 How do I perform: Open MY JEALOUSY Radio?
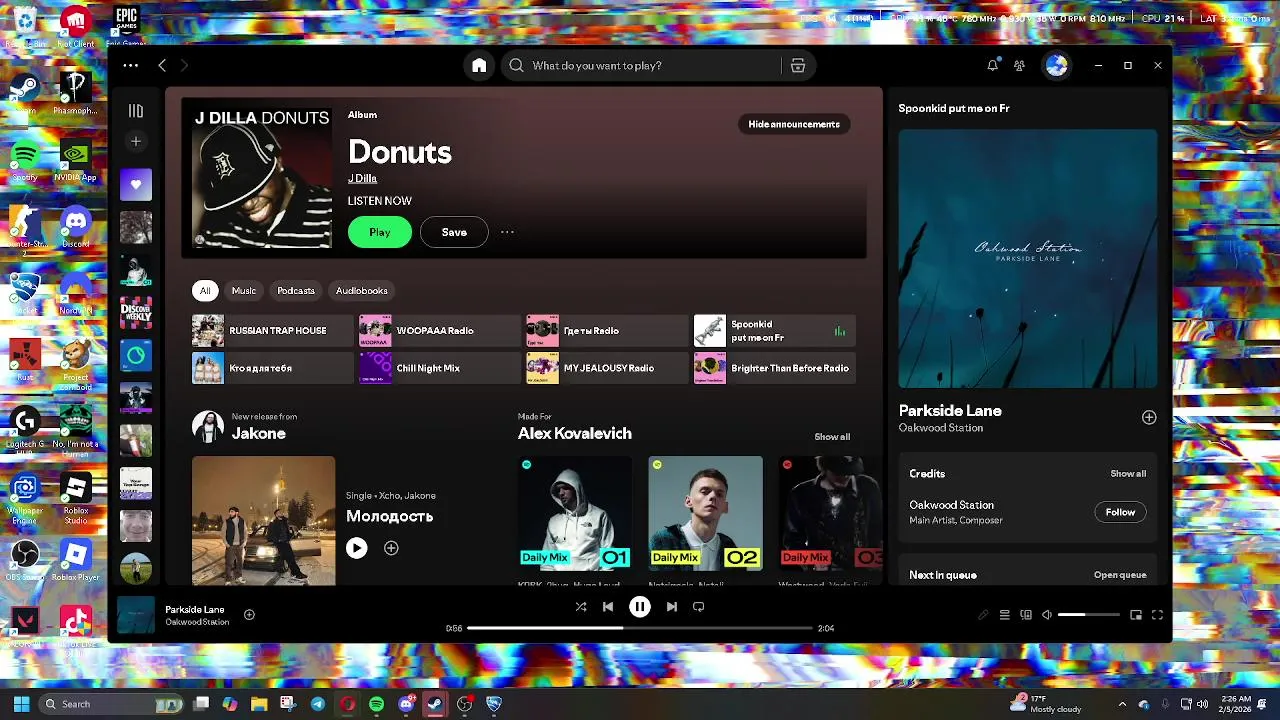click(x=607, y=368)
